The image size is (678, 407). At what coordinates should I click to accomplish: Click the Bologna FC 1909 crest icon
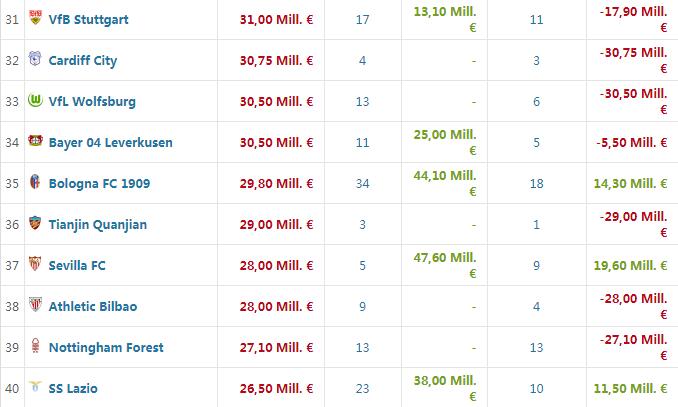(35, 182)
